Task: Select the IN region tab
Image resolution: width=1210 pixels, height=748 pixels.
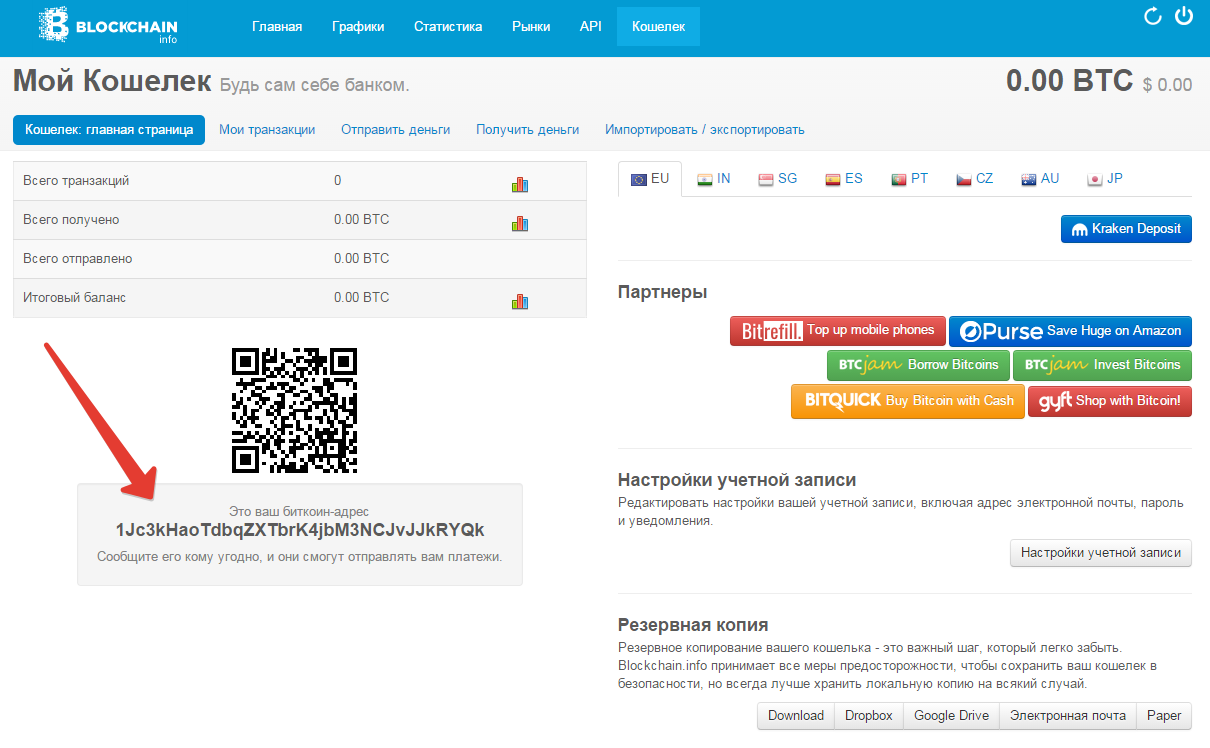Action: tap(714, 179)
